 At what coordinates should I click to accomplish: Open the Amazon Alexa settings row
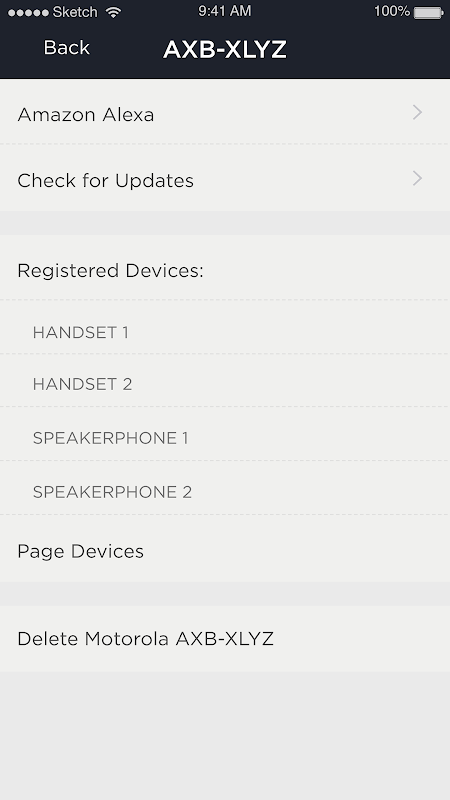225,112
